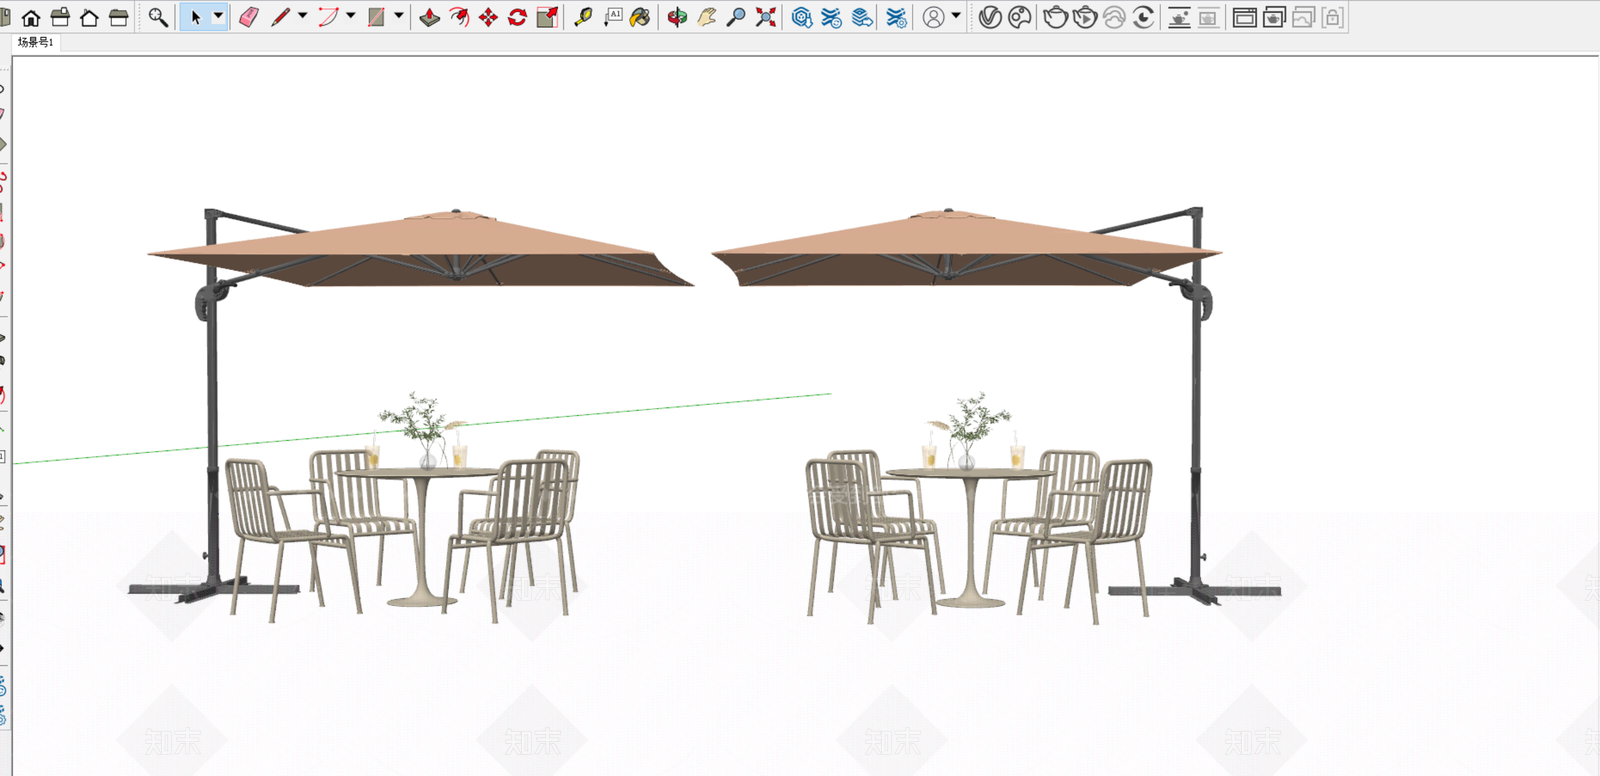Expand the Line tool dropdown arrow
Image resolution: width=1600 pixels, height=776 pixels.
tap(302, 16)
